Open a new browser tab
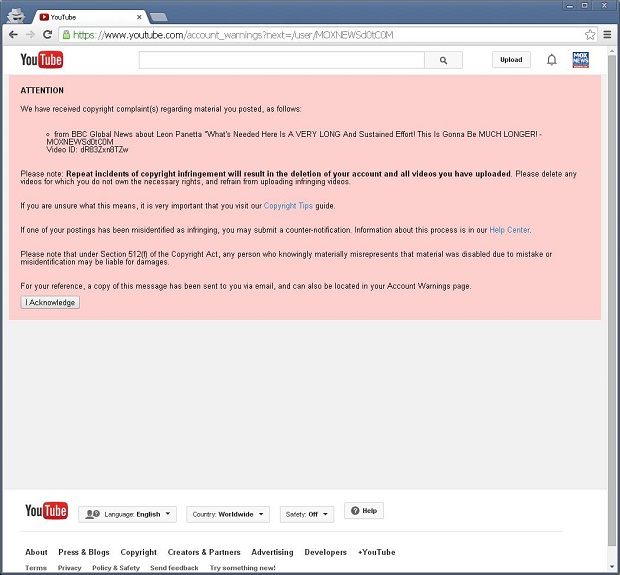The image size is (620, 575). point(159,16)
